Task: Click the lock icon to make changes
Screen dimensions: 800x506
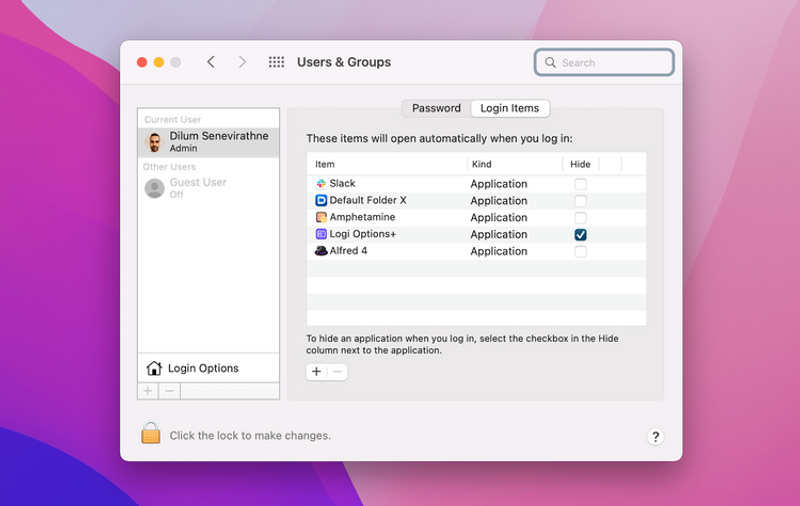Action: tap(151, 434)
